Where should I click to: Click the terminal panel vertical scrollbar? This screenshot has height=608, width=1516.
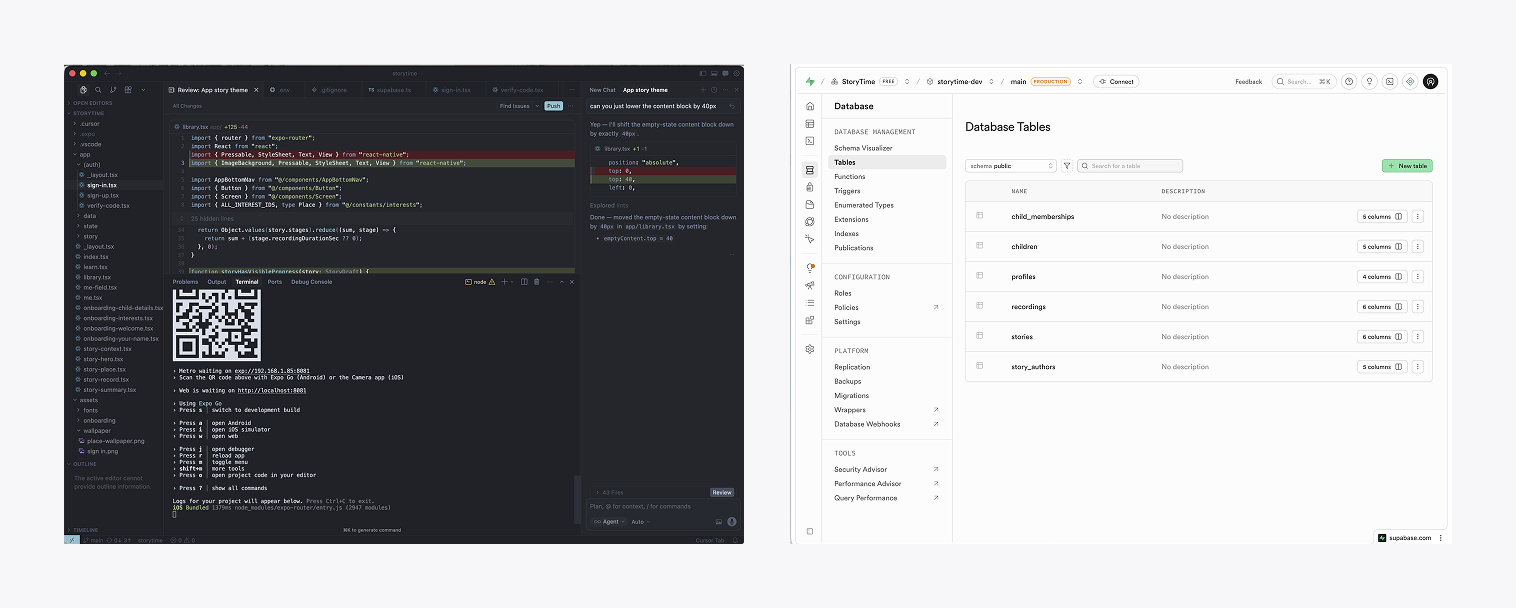tap(576, 500)
